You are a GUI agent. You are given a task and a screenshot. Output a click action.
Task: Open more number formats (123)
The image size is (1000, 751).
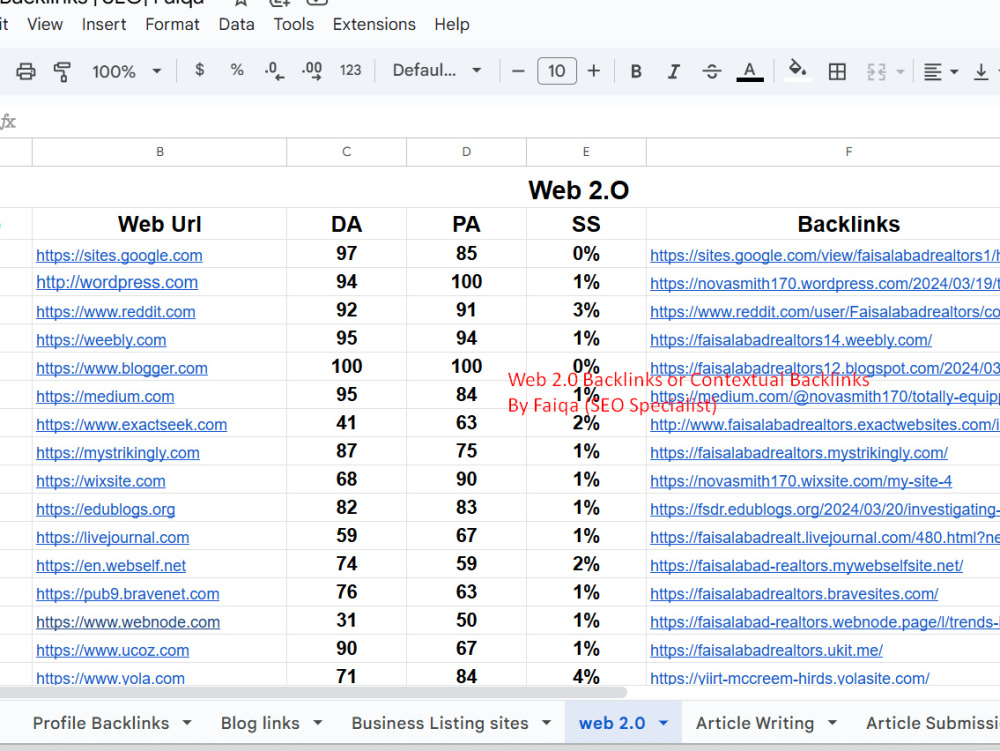pyautogui.click(x=350, y=70)
